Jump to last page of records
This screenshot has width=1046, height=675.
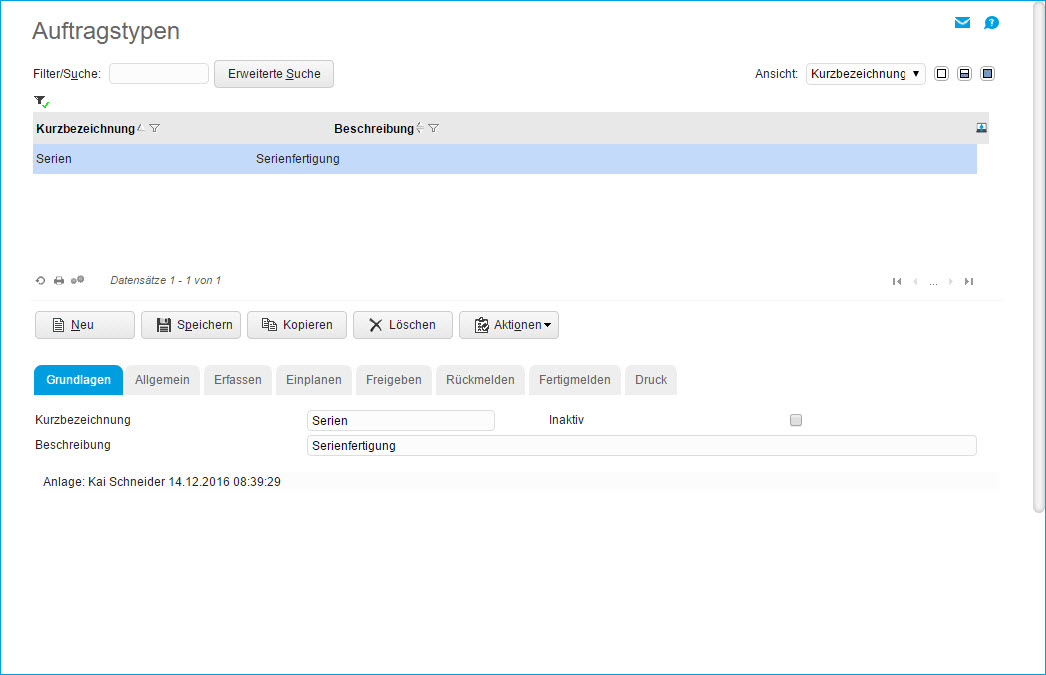[x=969, y=282]
